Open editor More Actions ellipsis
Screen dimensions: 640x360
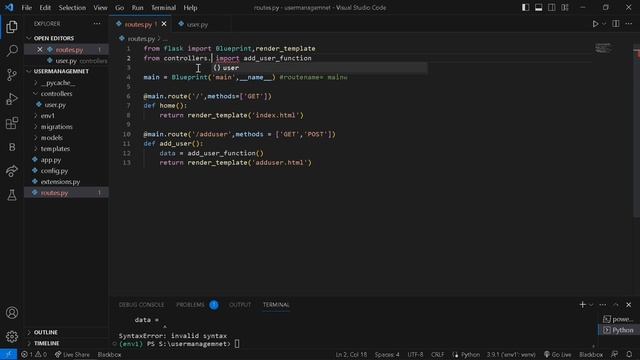(x=629, y=24)
